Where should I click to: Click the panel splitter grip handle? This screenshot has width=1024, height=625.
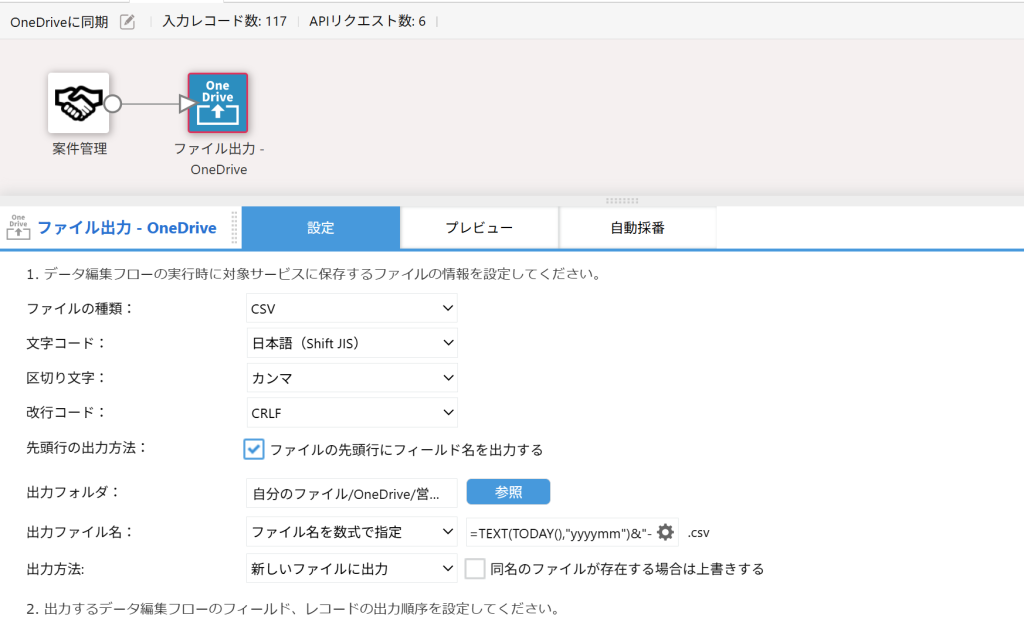[622, 200]
